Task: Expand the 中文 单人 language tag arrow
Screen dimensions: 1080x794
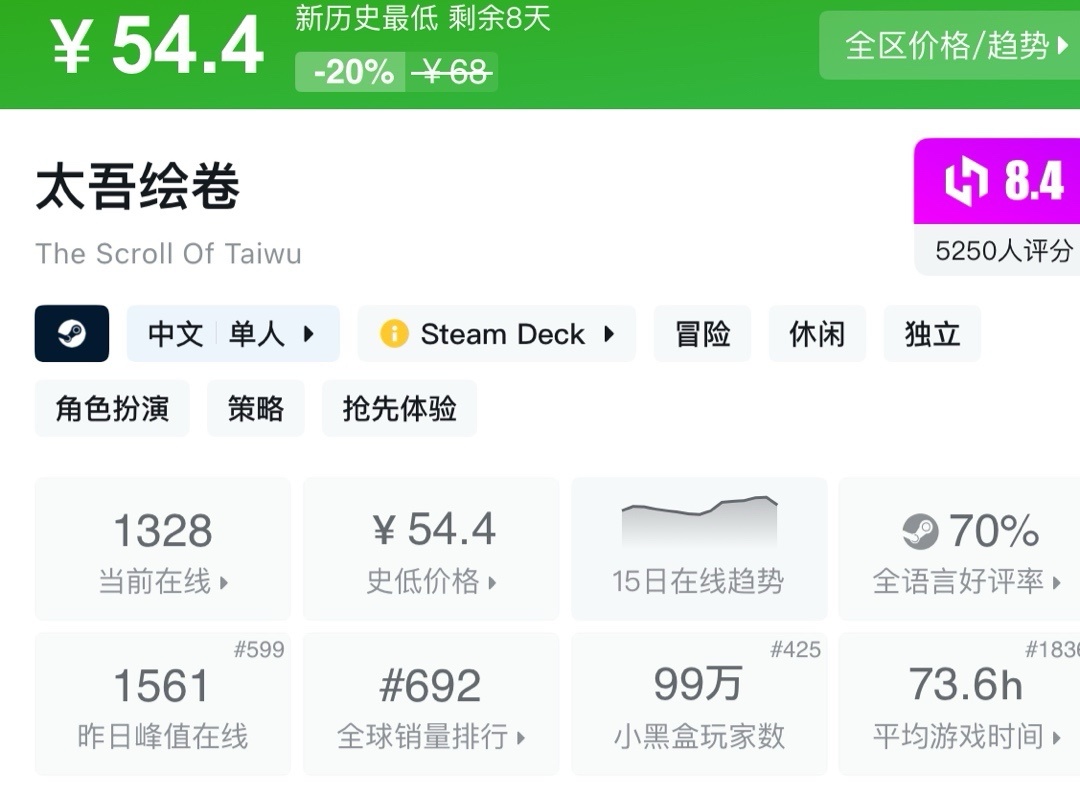Action: coord(309,334)
